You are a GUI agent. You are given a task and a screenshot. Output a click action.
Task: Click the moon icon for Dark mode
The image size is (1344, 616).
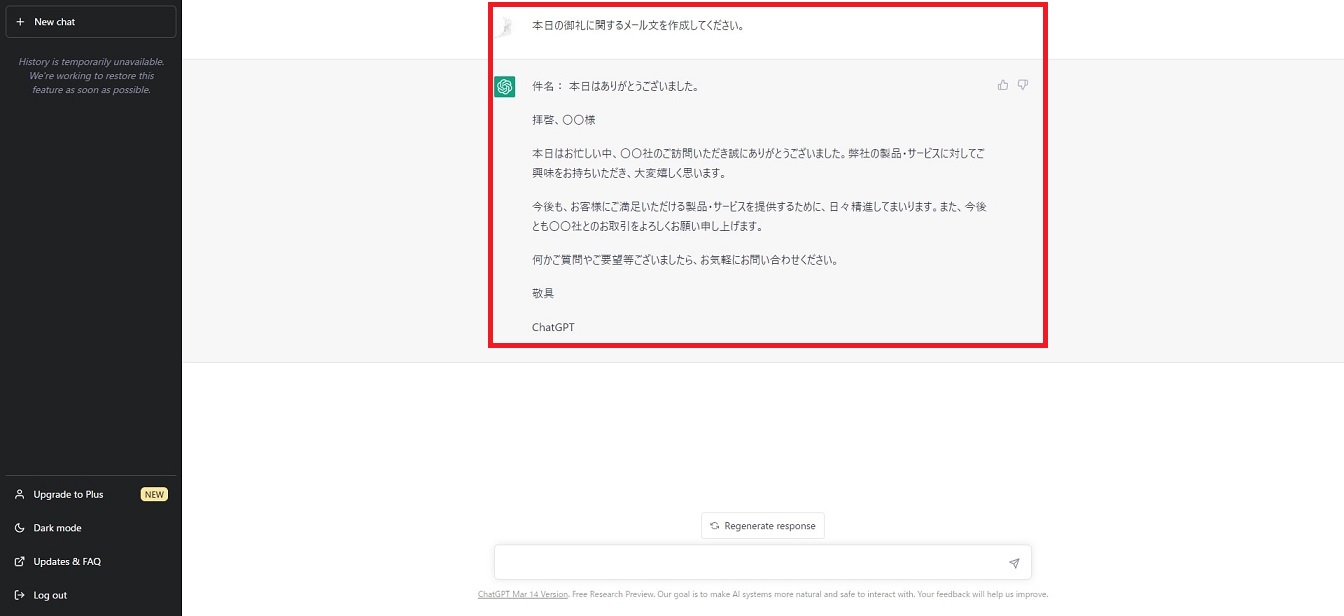(x=20, y=528)
